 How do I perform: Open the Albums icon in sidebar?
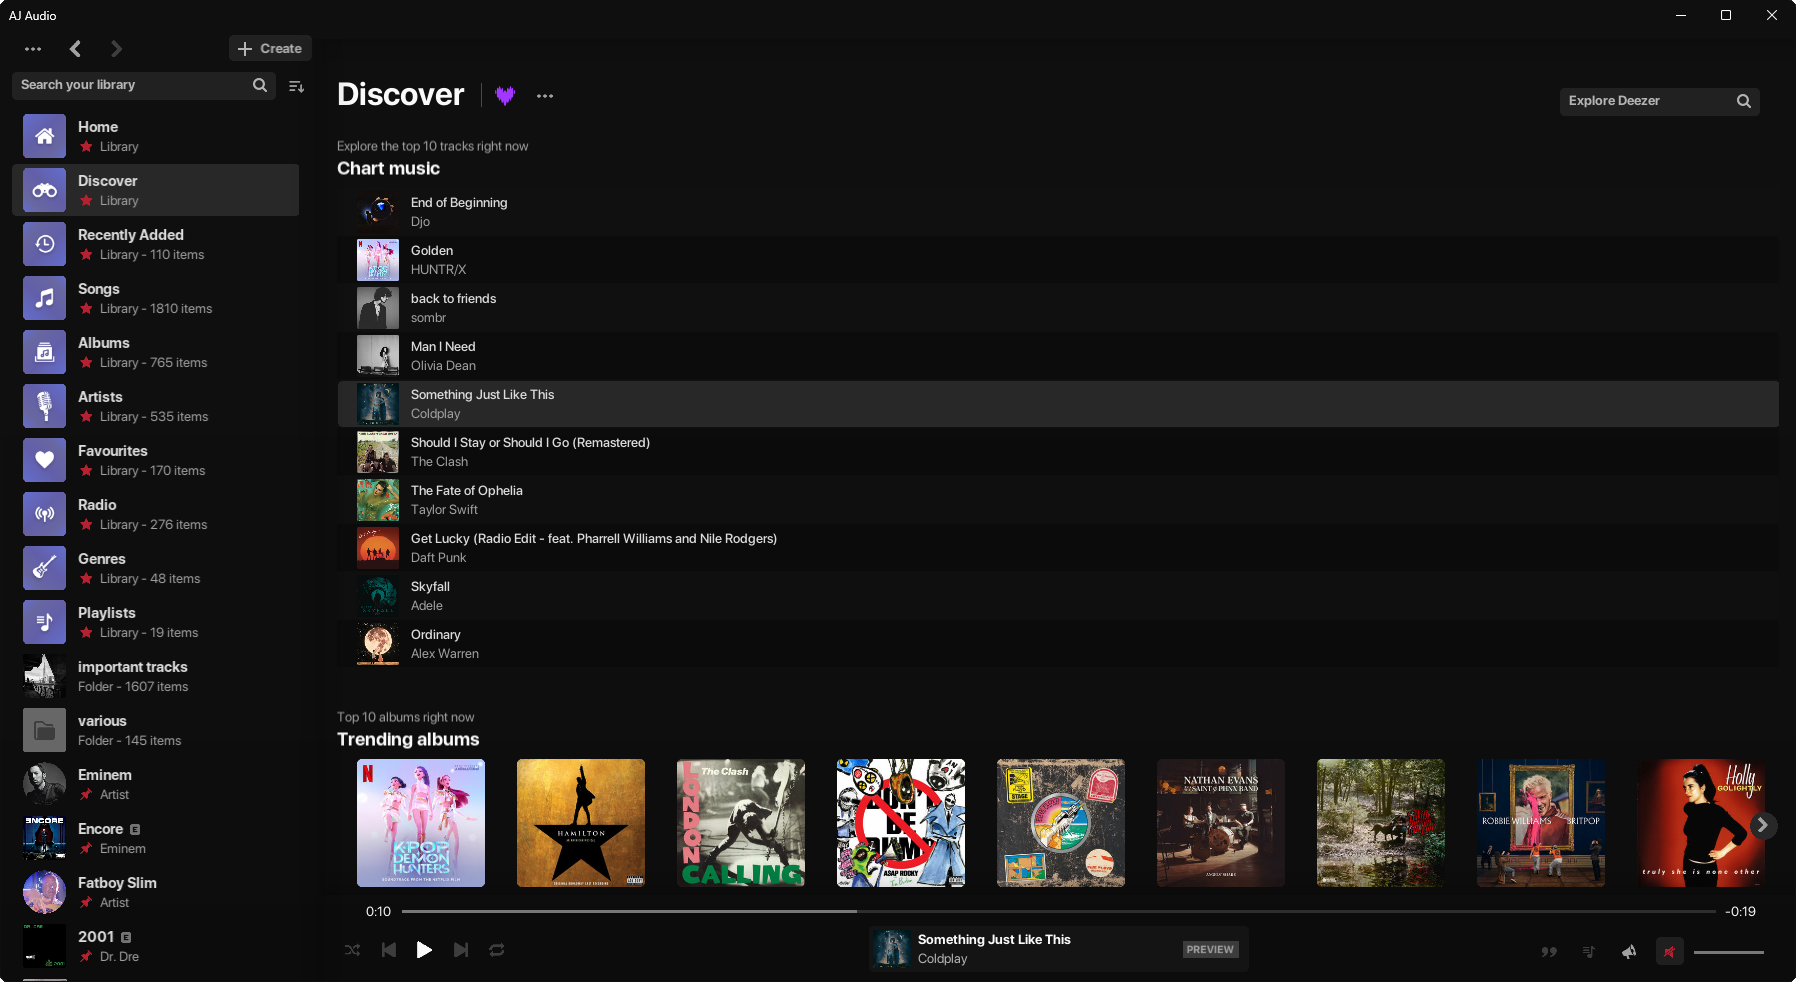45,352
